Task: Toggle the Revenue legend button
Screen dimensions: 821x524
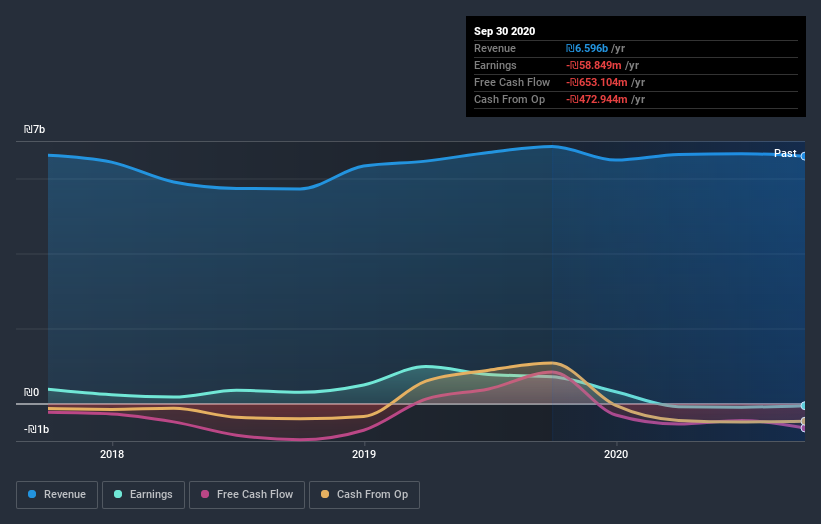Action: pyautogui.click(x=57, y=495)
